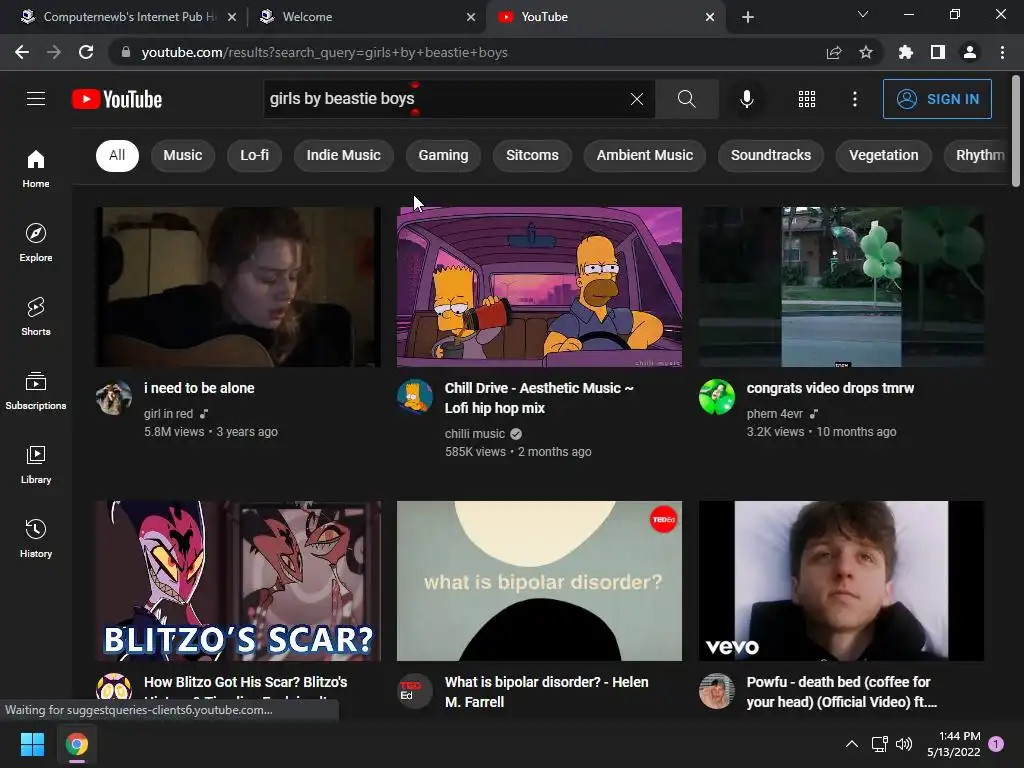The width and height of the screenshot is (1024, 768).
Task: Close the YouTube tab
Action: (710, 17)
